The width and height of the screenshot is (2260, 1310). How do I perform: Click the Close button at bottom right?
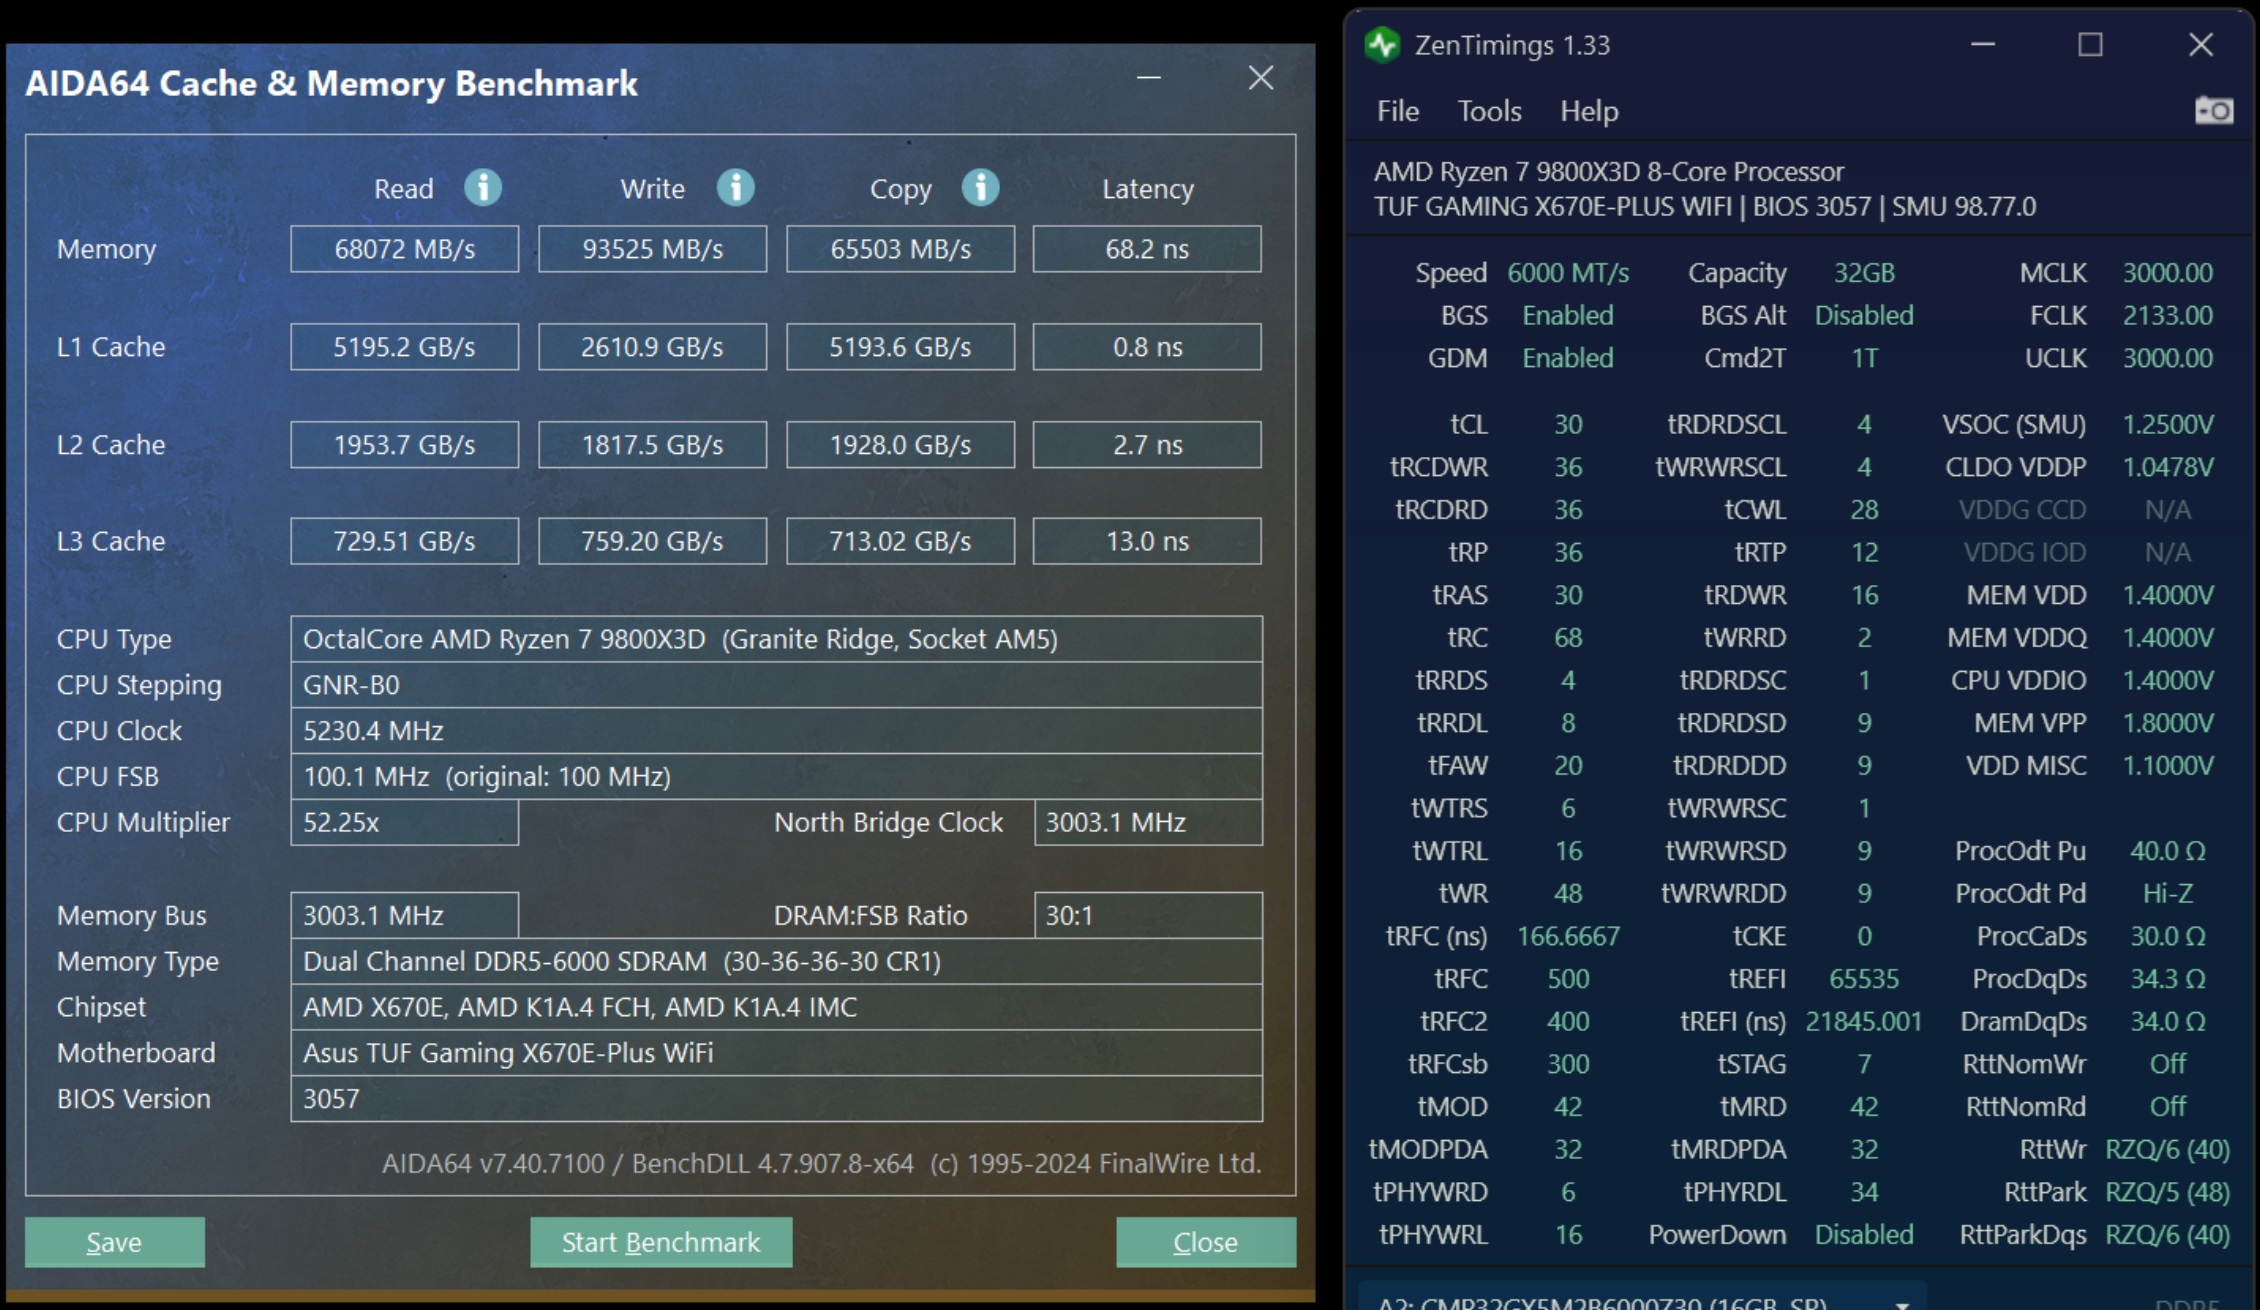1205,1242
